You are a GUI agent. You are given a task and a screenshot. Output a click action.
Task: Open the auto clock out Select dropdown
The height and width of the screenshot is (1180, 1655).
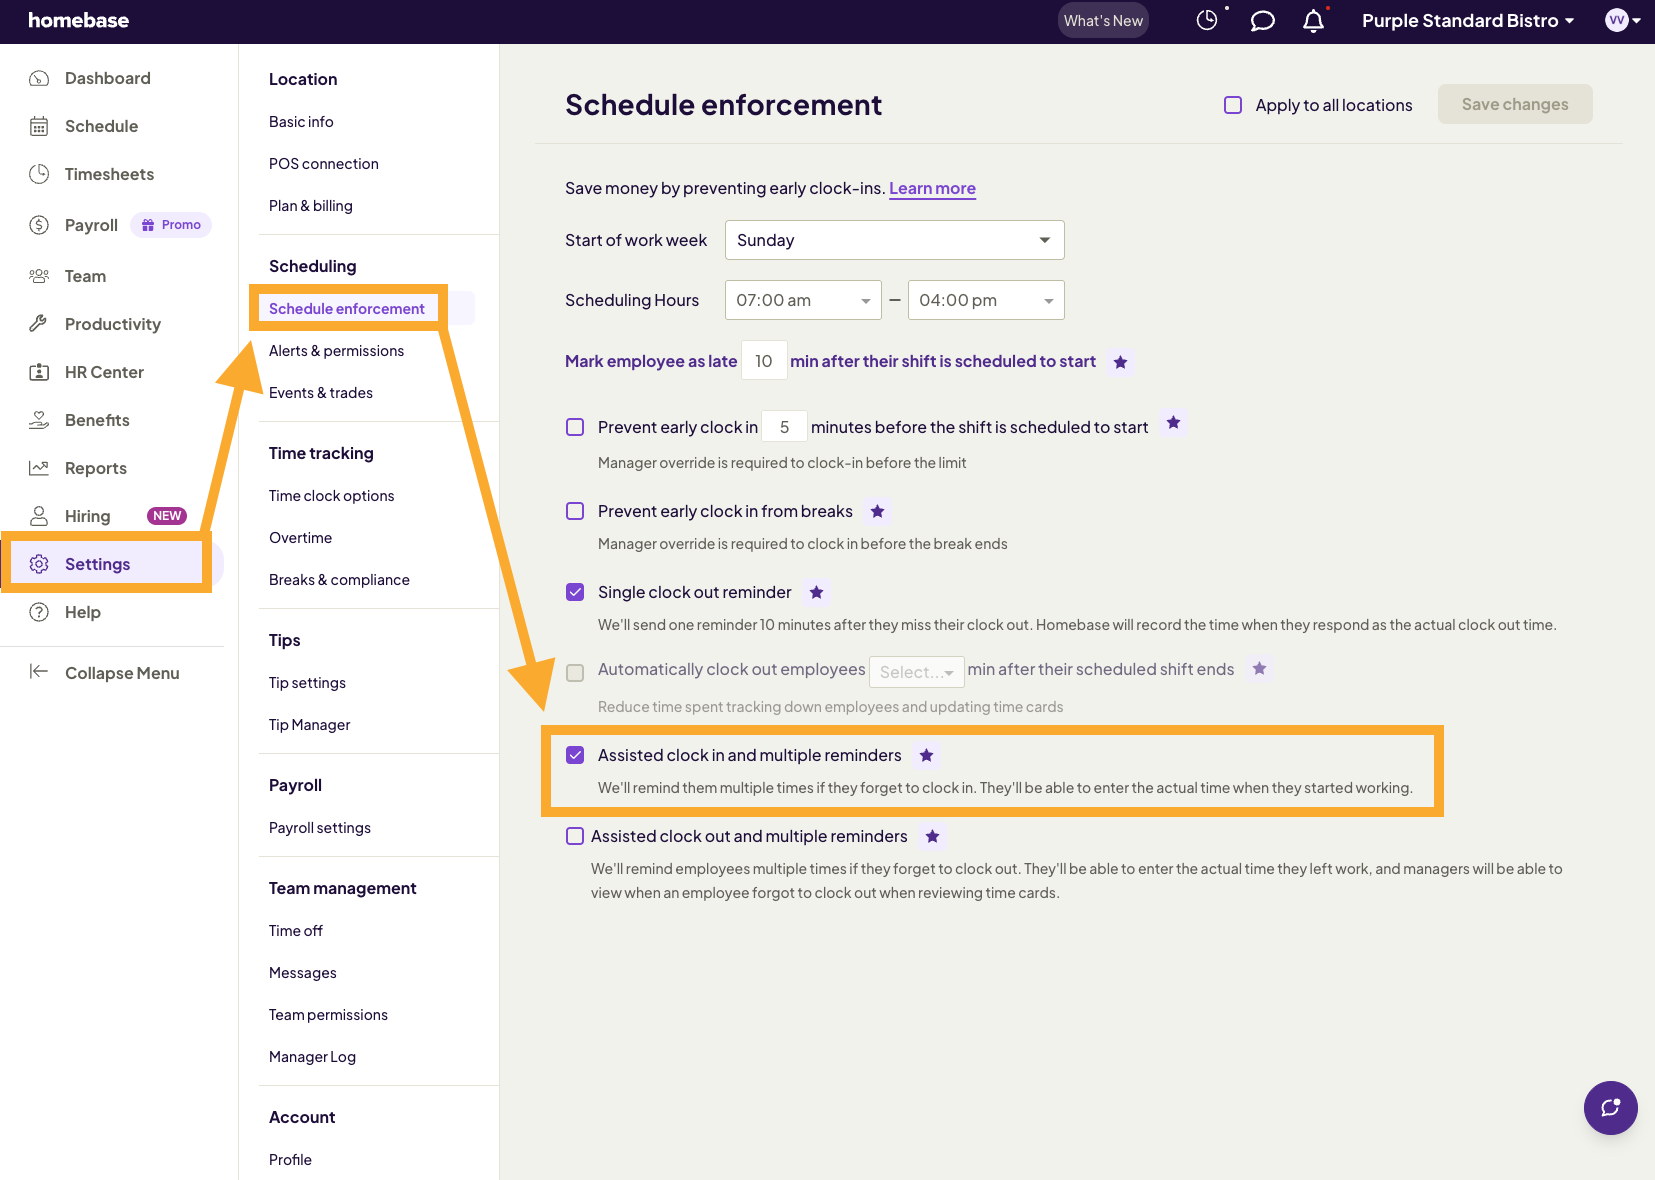click(x=916, y=672)
